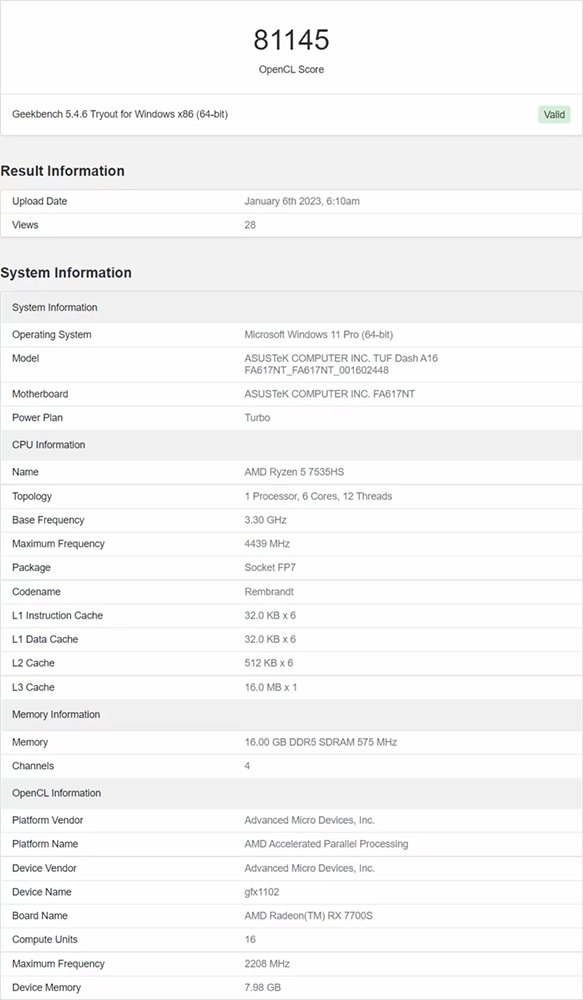Screen dimensions: 583x1000
Task: Click the Platform Vendor row label
Action: pos(48,820)
